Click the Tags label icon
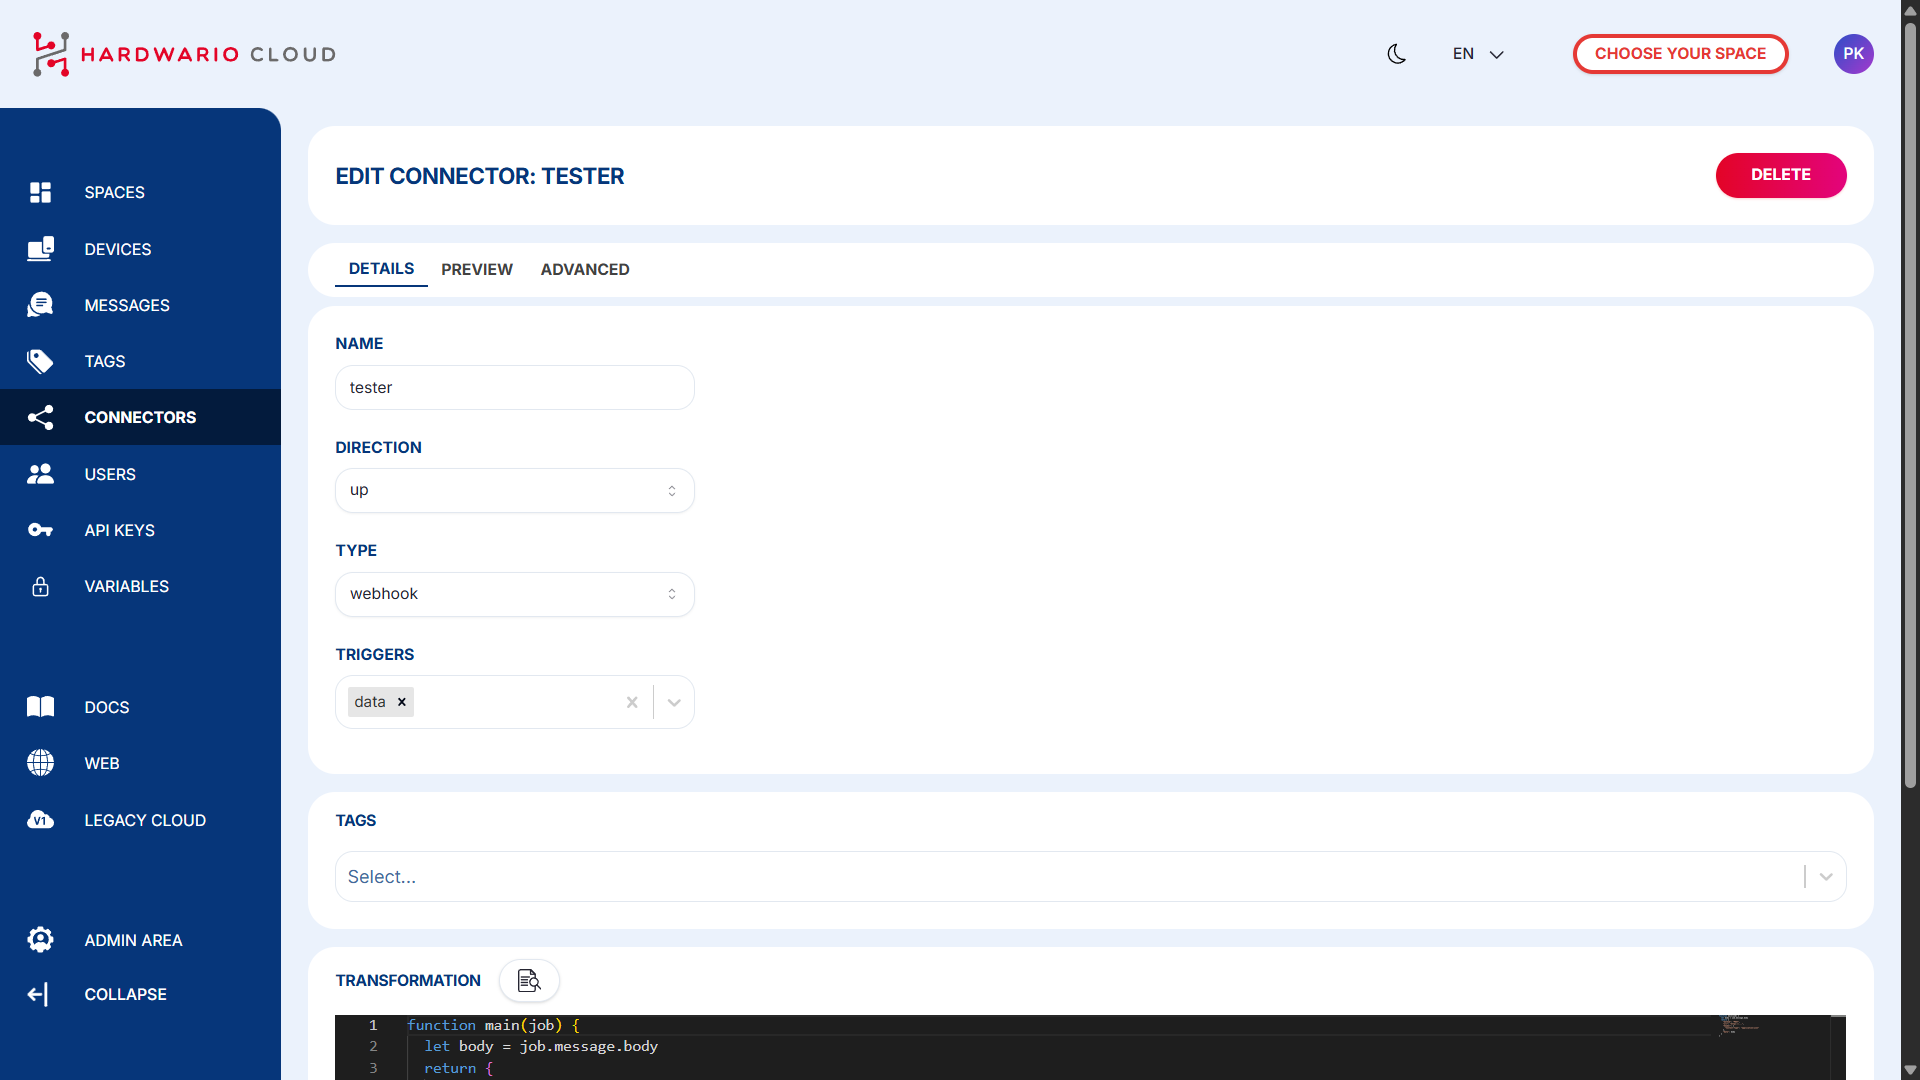The width and height of the screenshot is (1920, 1080). [40, 361]
